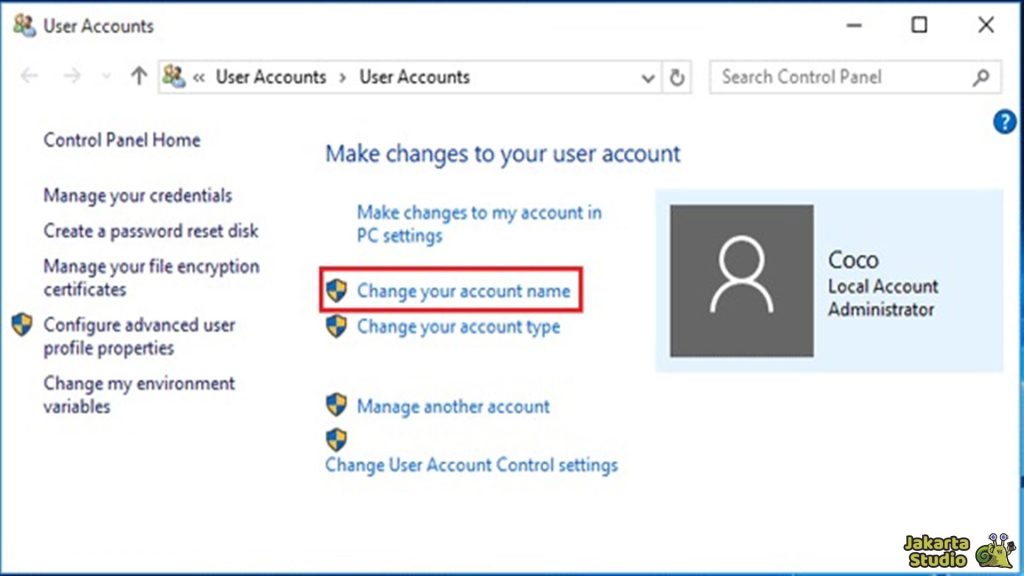Click the shield beside Manage another account

pyautogui.click(x=337, y=406)
